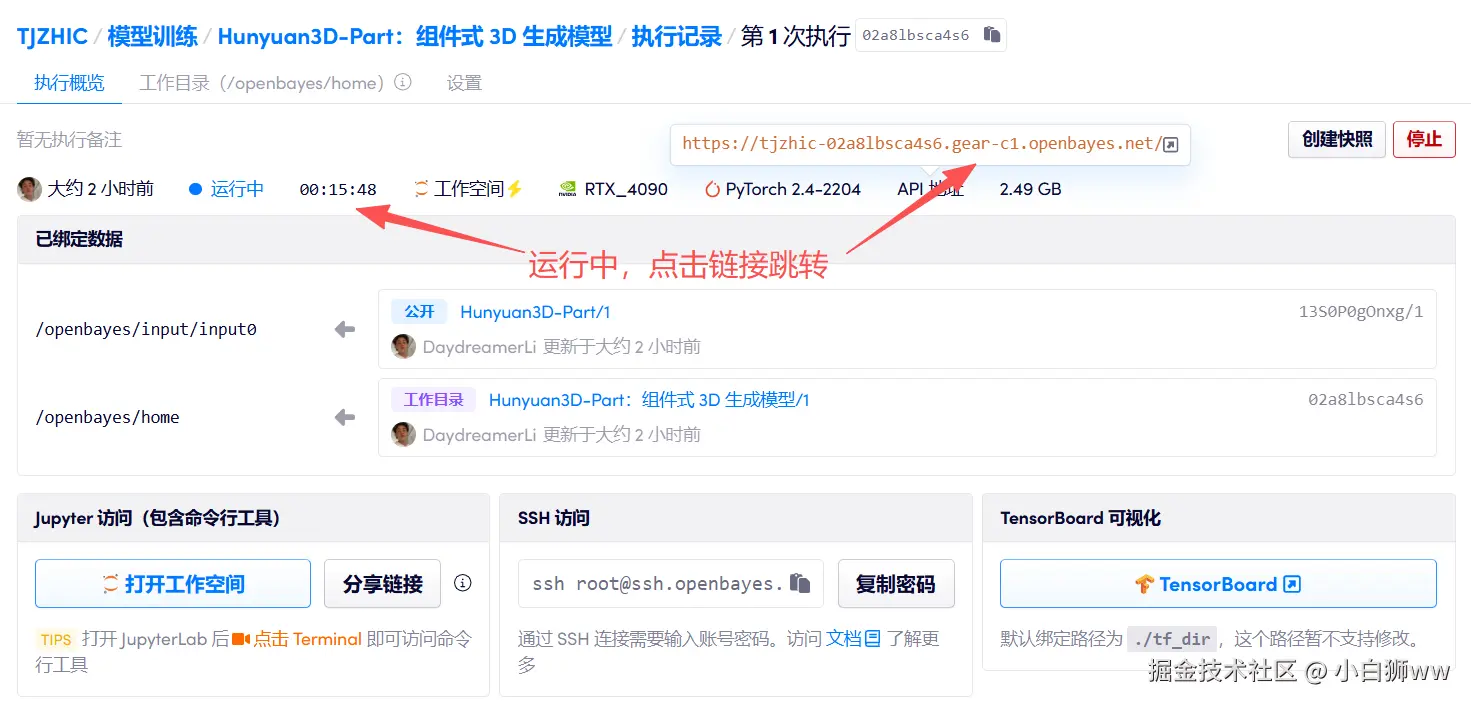This screenshot has height=705, width=1471.
Task: Click the document icon after 文档
Action: pos(873,638)
